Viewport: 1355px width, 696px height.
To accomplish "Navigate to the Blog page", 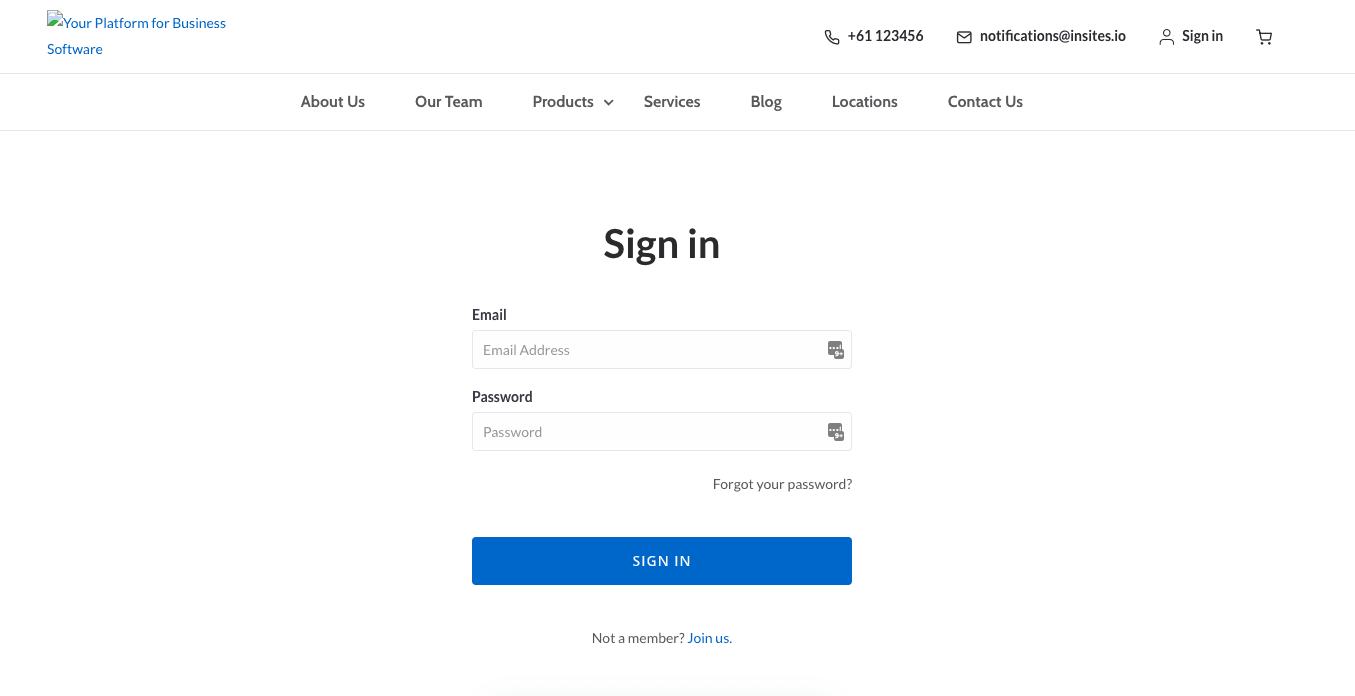I will coord(766,102).
